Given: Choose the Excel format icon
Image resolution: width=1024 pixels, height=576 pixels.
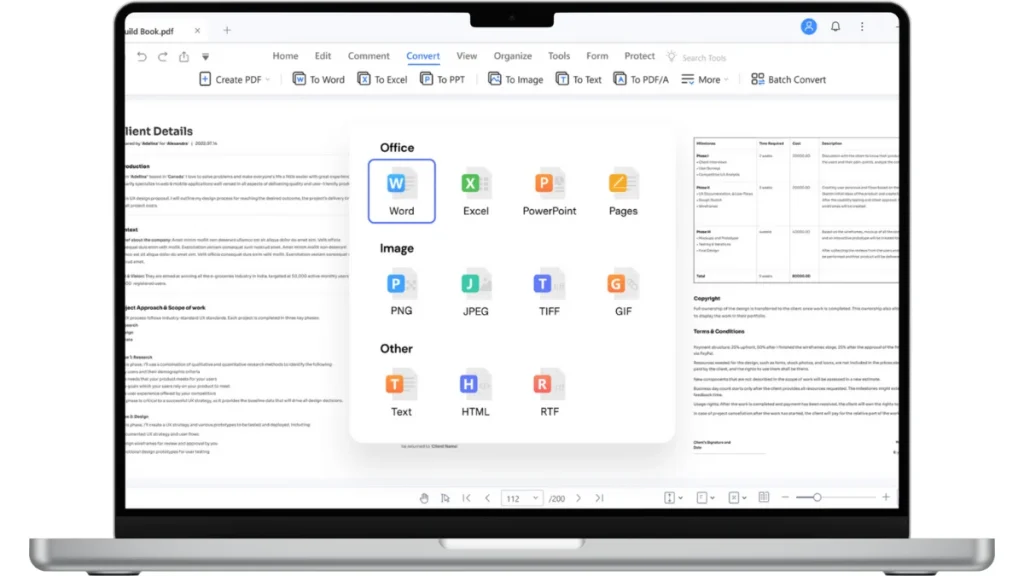Looking at the screenshot, I should point(475,191).
